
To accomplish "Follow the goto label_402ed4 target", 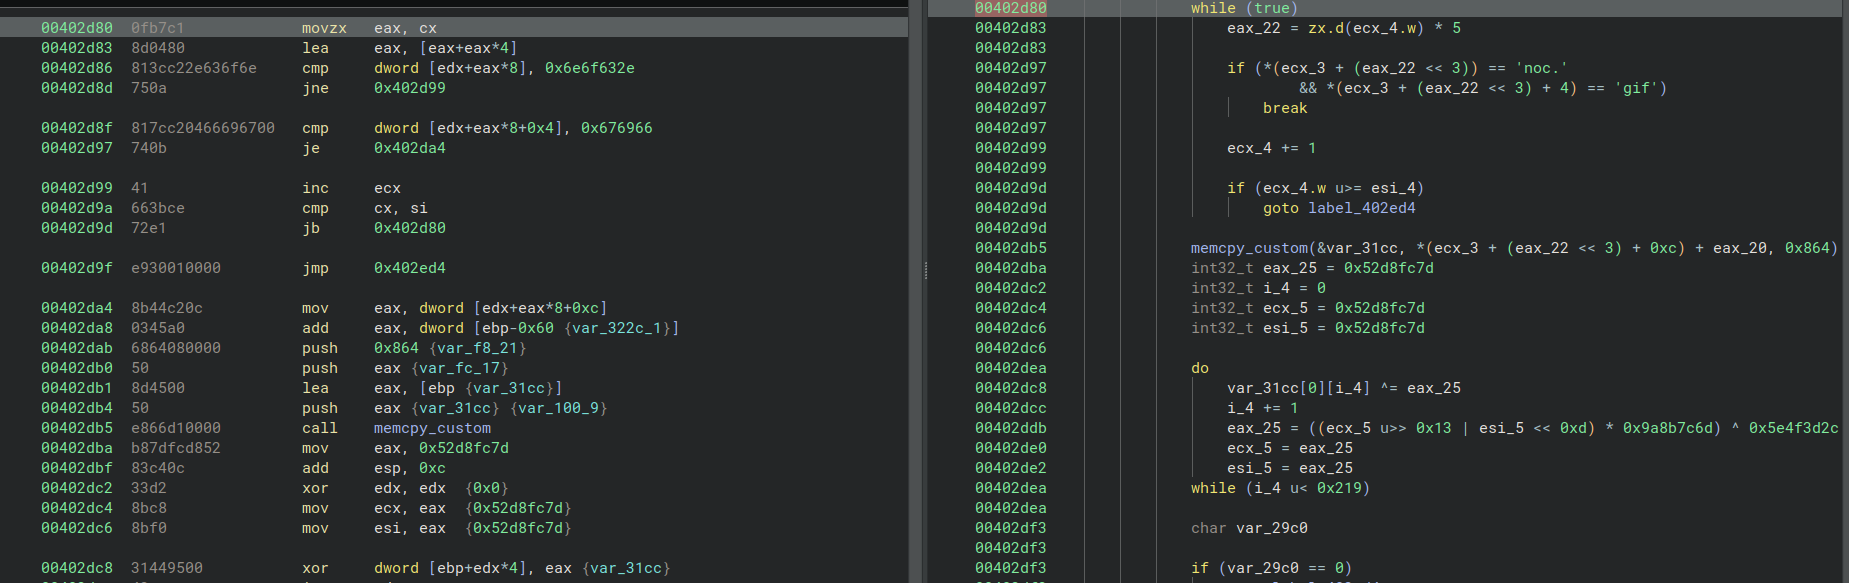I will pos(1361,208).
